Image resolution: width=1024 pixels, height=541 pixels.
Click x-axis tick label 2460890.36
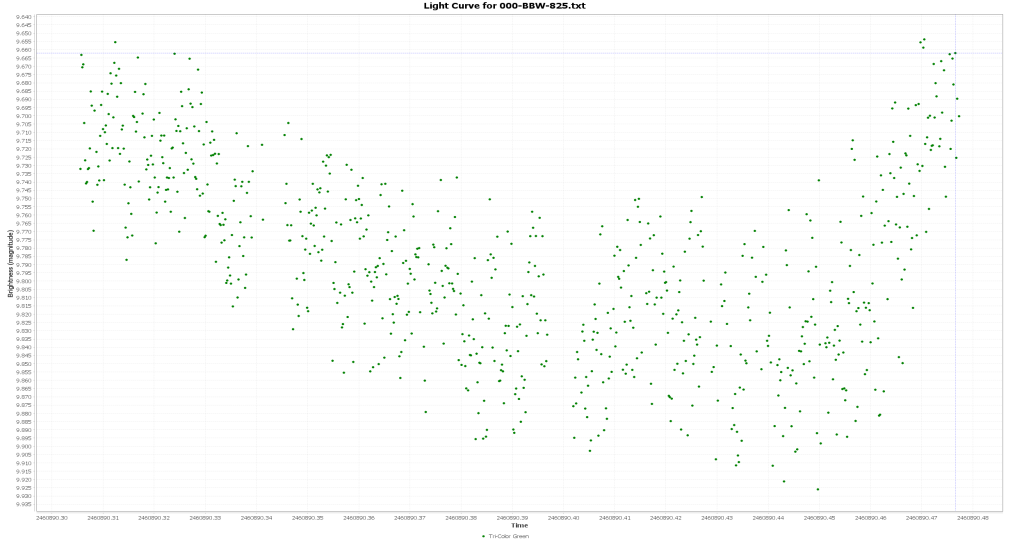(x=359, y=517)
